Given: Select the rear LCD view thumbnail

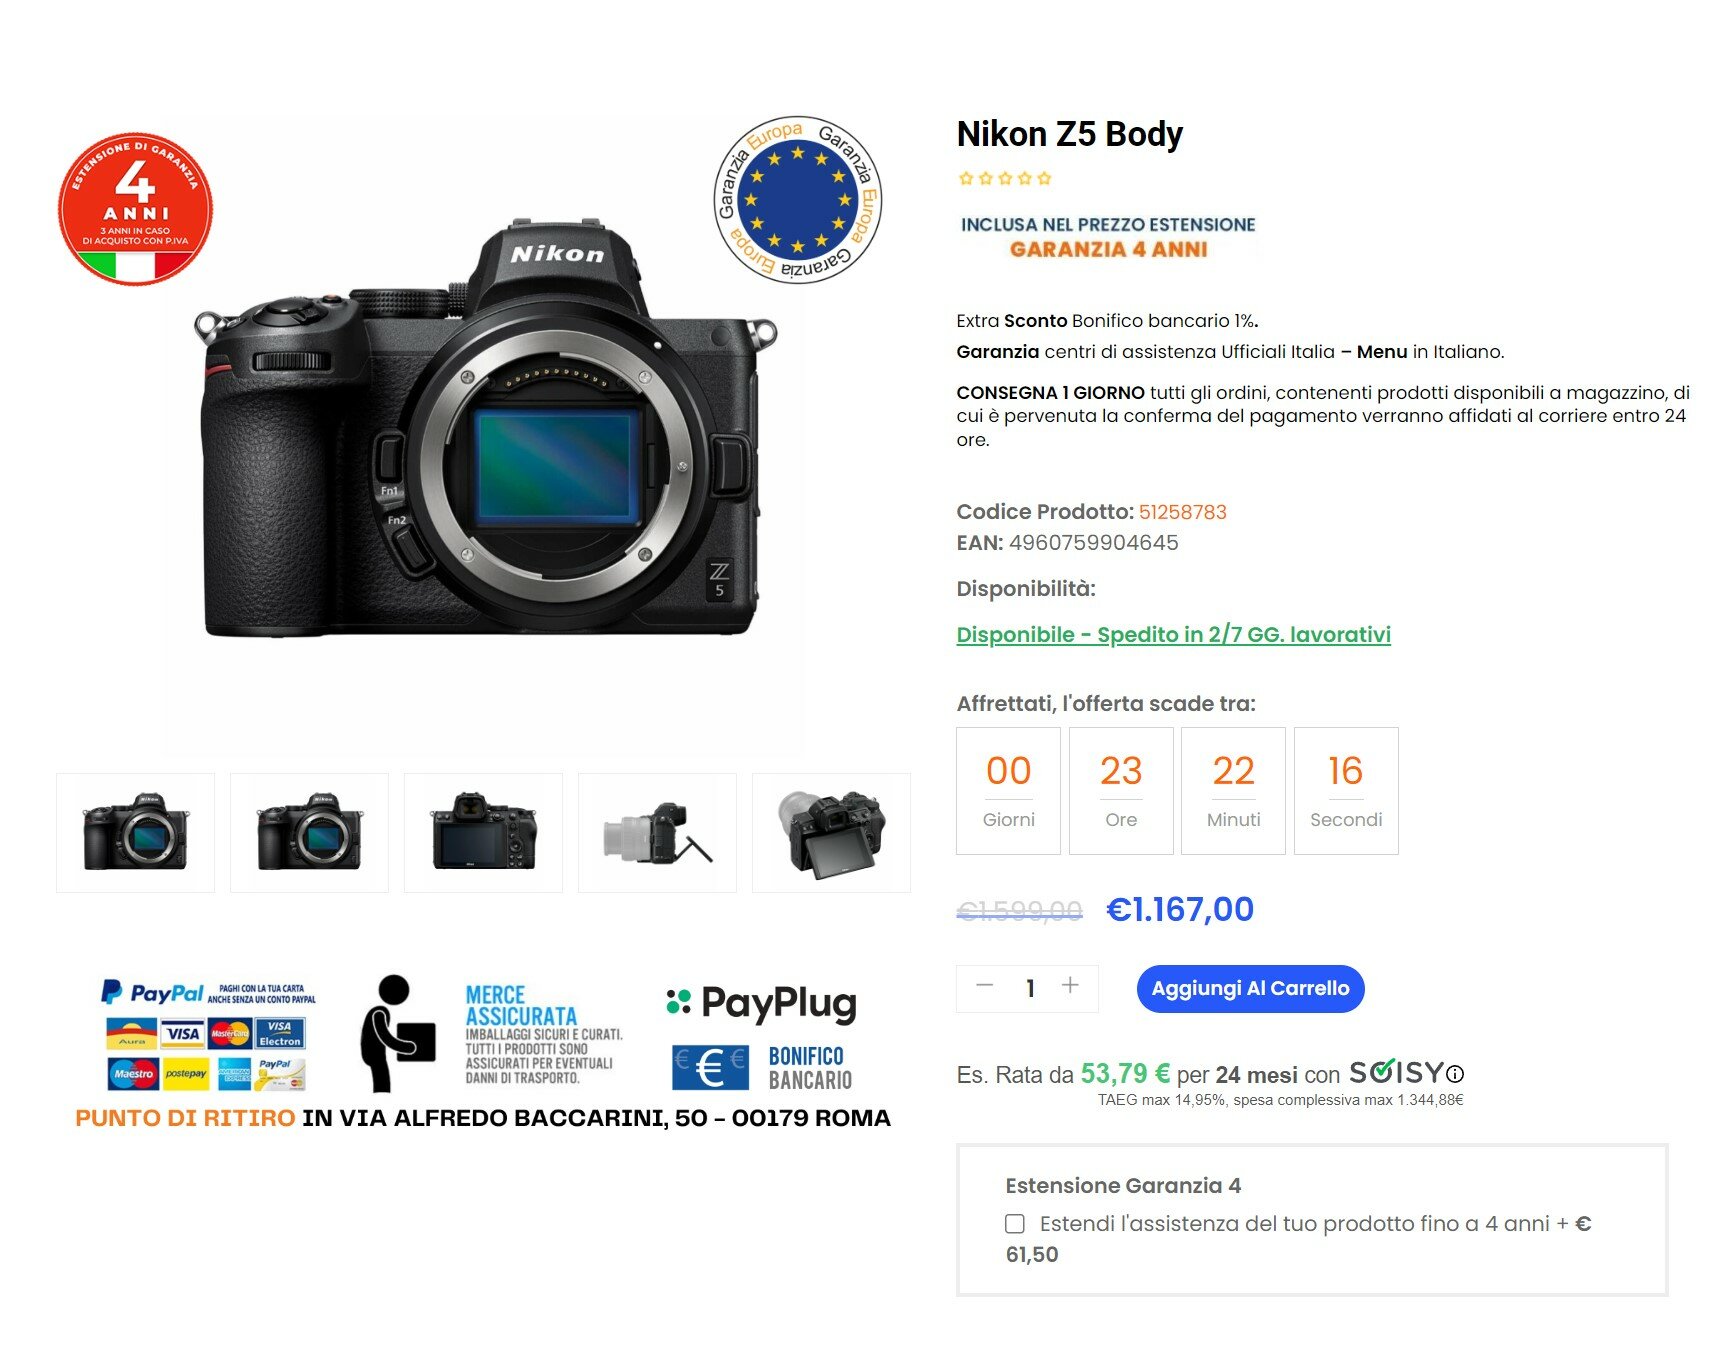Looking at the screenshot, I should [x=484, y=833].
